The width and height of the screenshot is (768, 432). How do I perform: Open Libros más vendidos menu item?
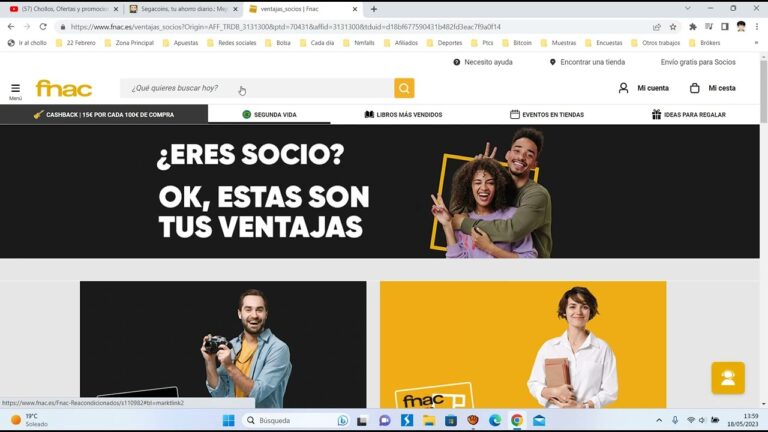point(404,115)
